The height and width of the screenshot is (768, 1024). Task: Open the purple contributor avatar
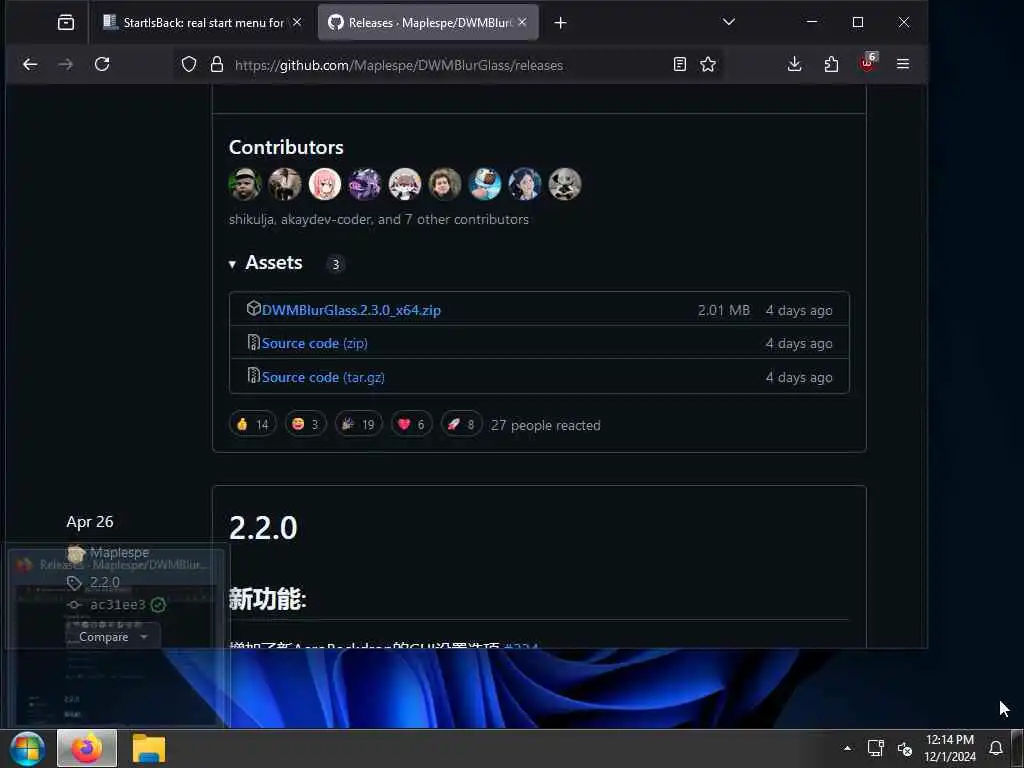coord(364,184)
